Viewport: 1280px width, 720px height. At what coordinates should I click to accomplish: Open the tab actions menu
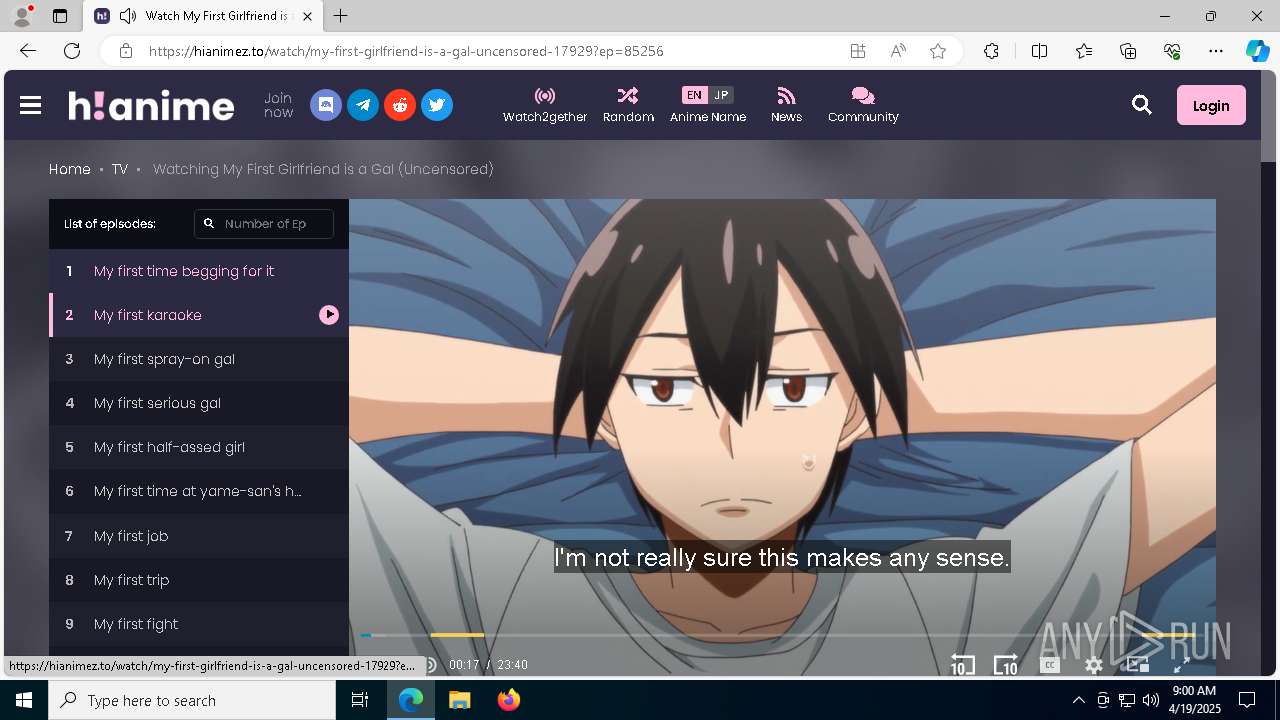point(60,16)
